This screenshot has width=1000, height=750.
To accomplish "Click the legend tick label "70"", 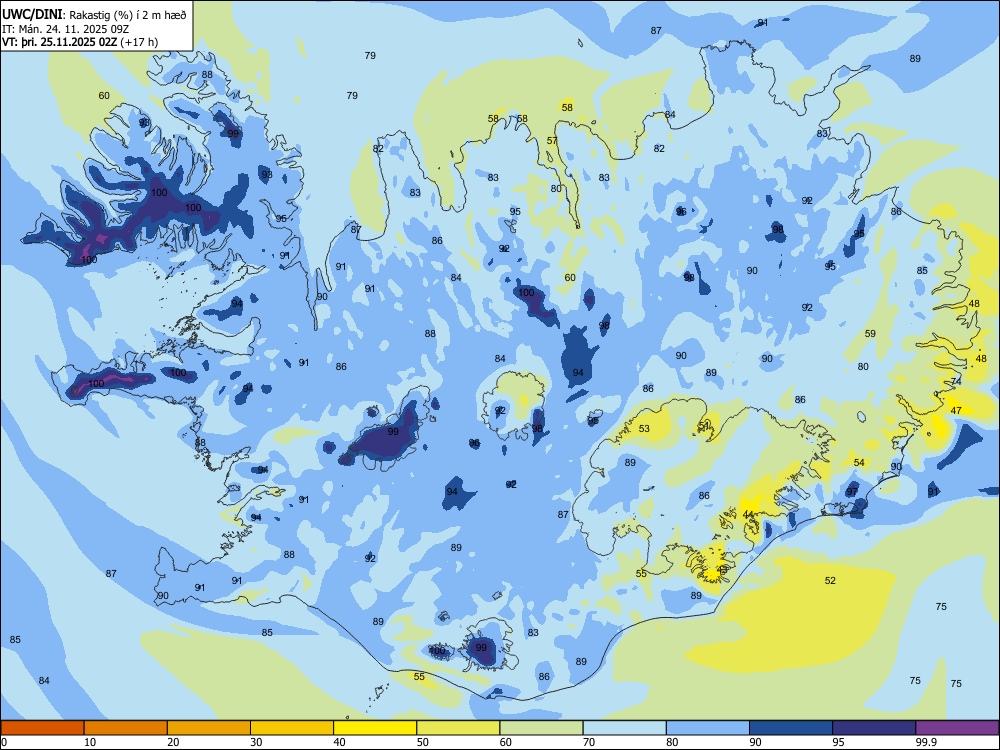I will (589, 742).
